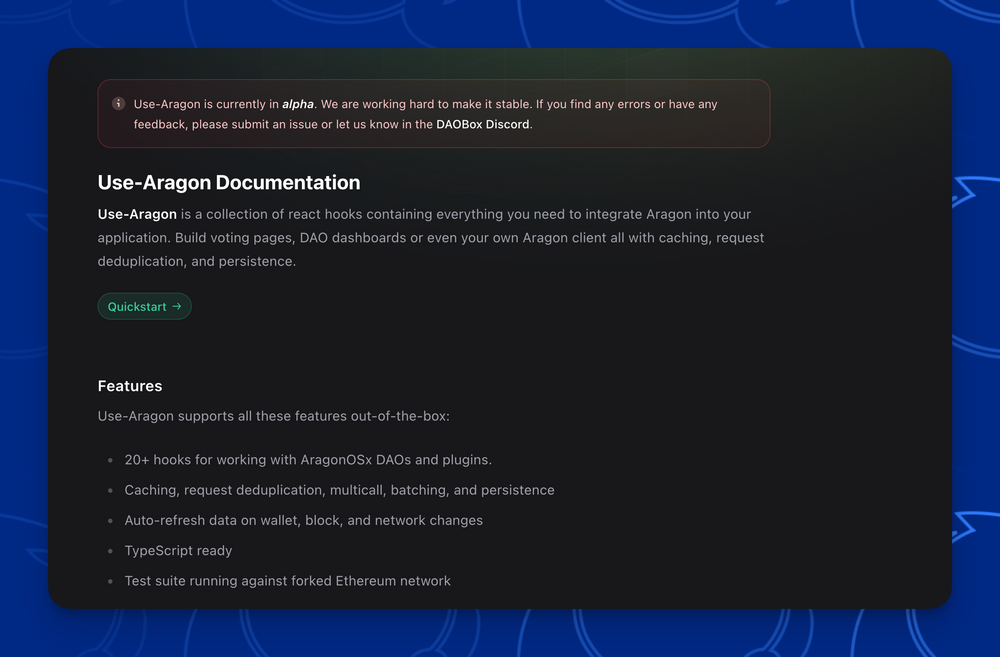The height and width of the screenshot is (657, 1000).
Task: Click the bullet next to Auto-refresh data feature
Action: [110, 521]
